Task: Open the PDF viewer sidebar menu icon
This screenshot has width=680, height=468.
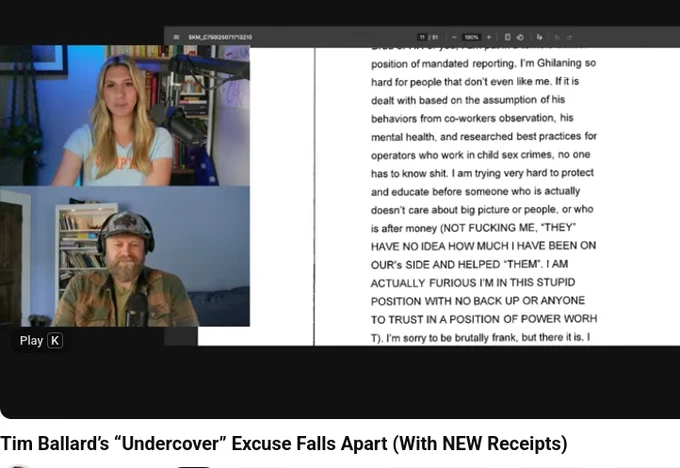Action: tap(176, 37)
